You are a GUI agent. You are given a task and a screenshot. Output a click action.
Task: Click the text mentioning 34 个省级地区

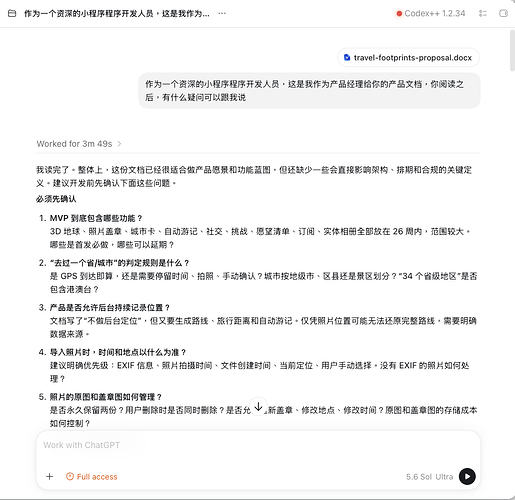click(x=431, y=276)
